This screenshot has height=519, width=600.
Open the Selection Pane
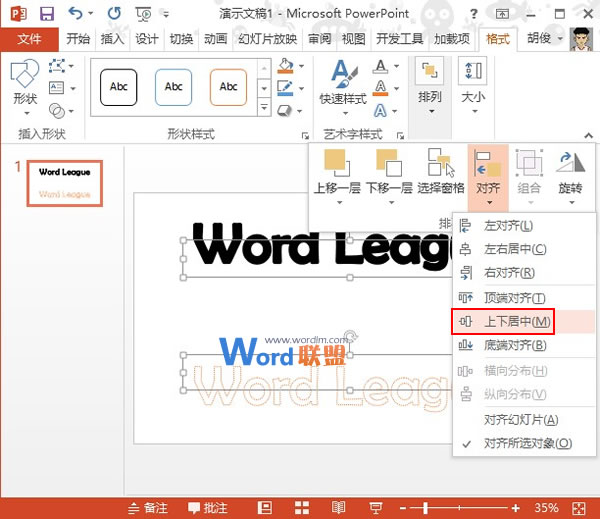(x=441, y=171)
